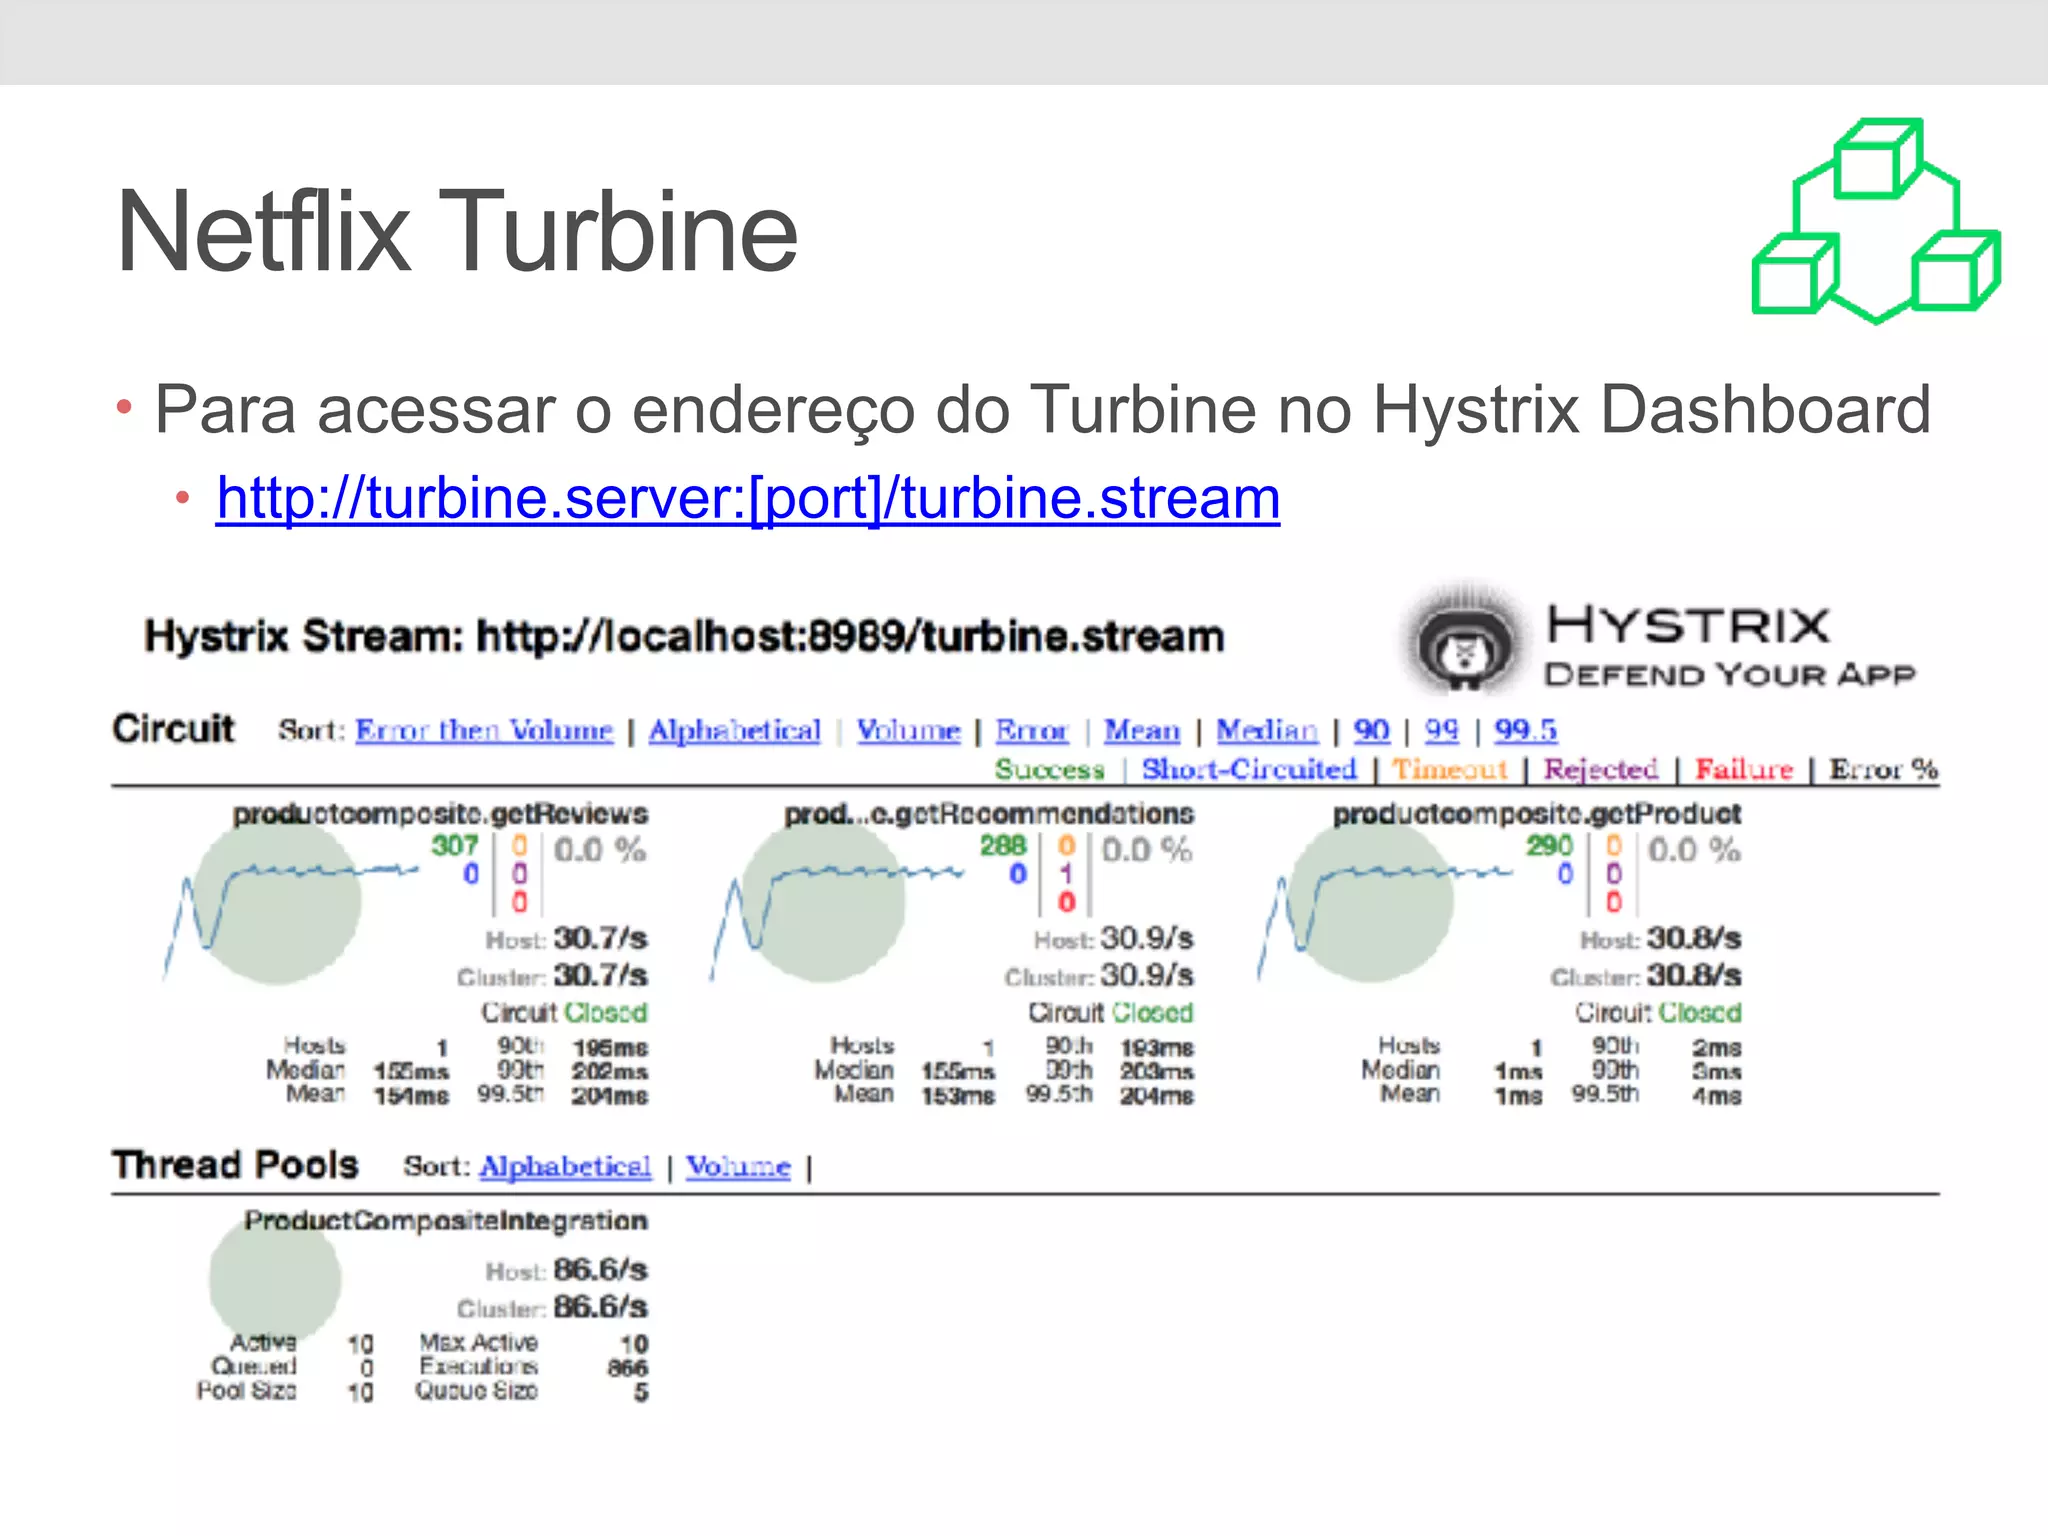The height and width of the screenshot is (1536, 2048).
Task: Sort circuits by 90th percentile
Action: [1372, 730]
